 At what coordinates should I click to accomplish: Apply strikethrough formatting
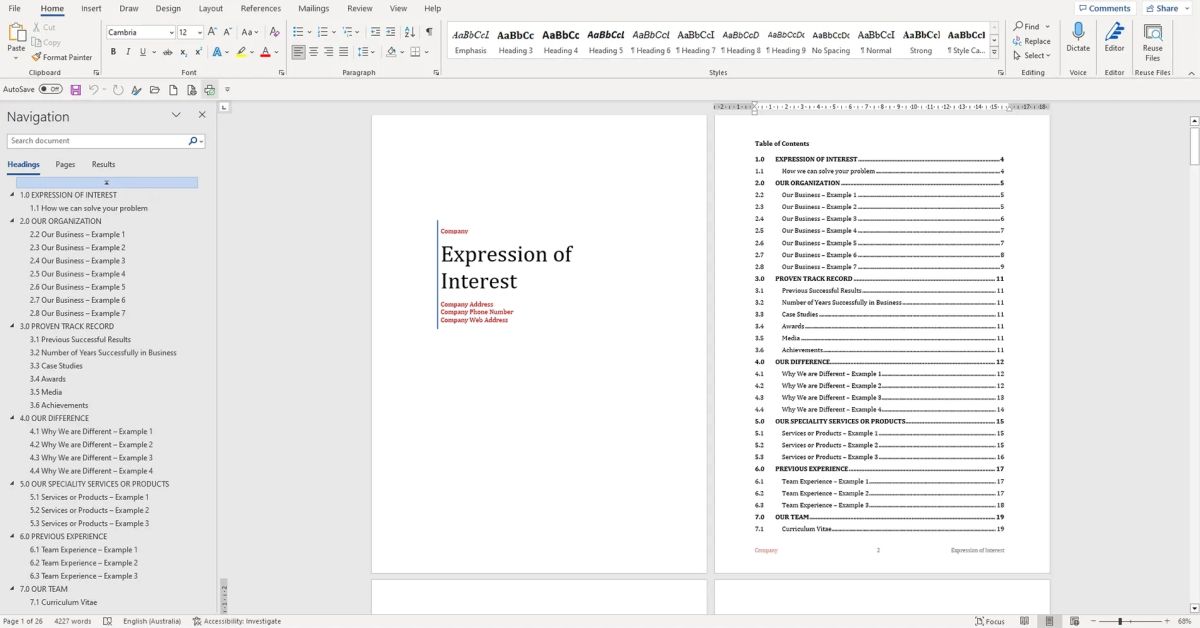[x=168, y=51]
